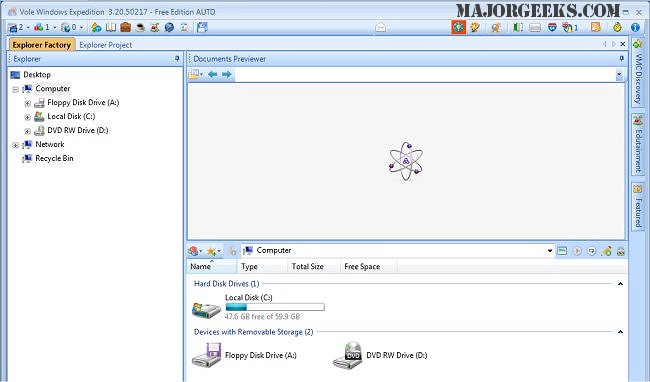This screenshot has width=650, height=382.
Task: Sort by the Total Size column header
Action: pyautogui.click(x=313, y=266)
